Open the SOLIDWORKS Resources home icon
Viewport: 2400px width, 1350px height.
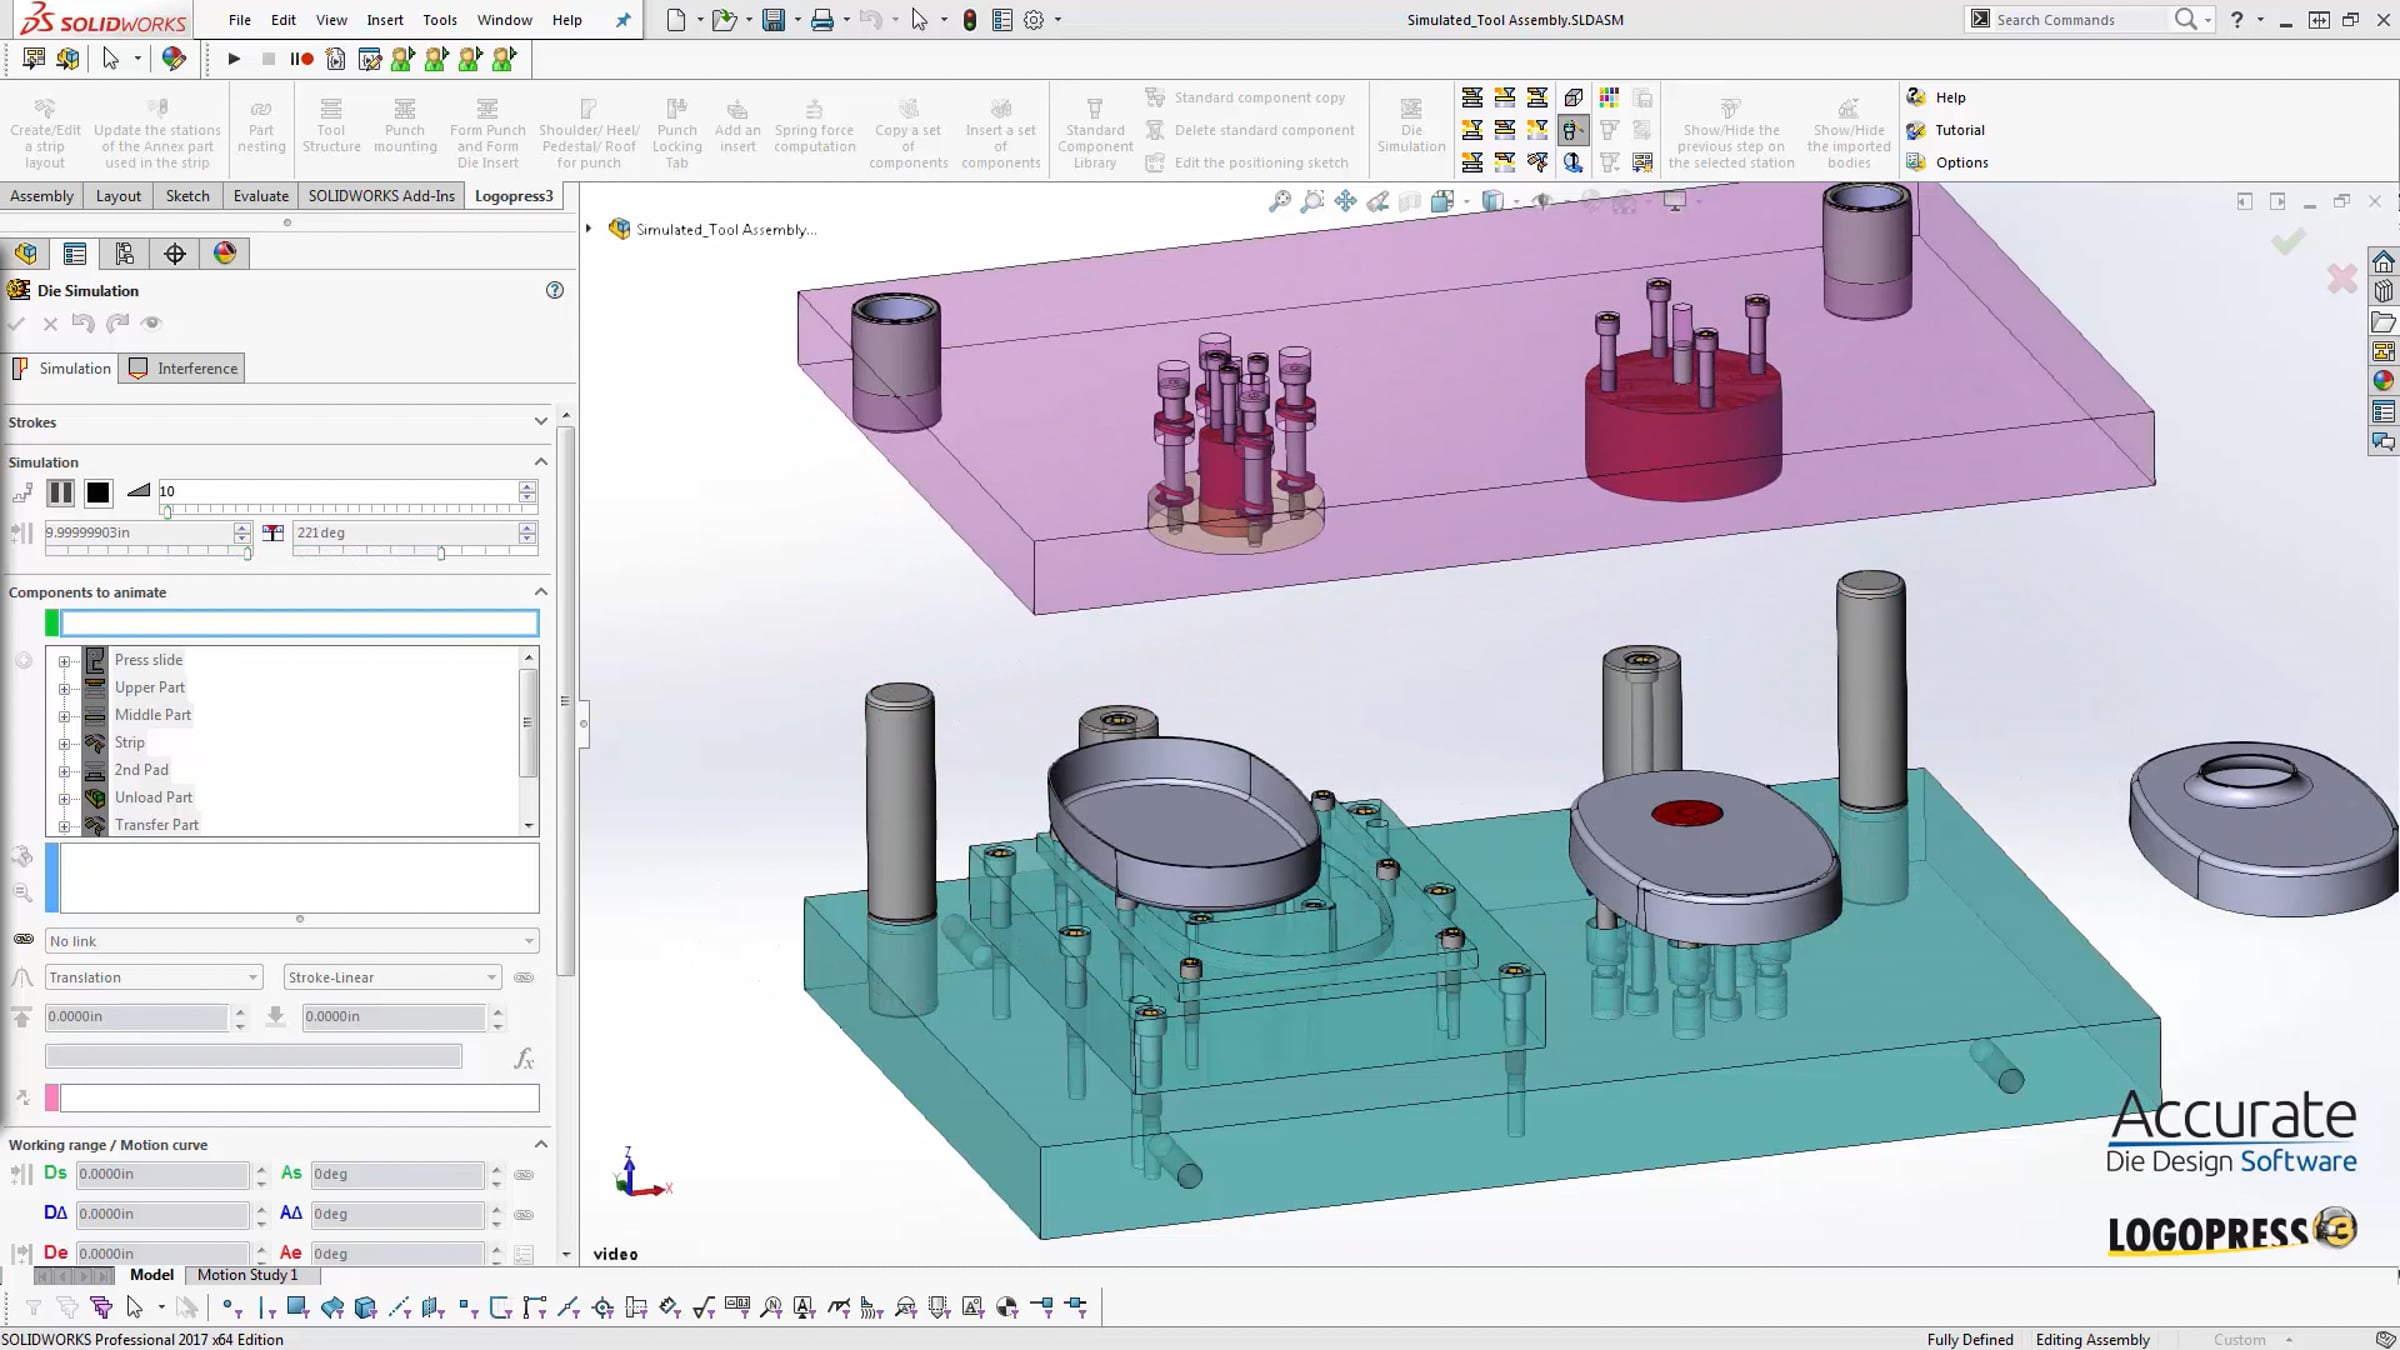pyautogui.click(x=2384, y=262)
